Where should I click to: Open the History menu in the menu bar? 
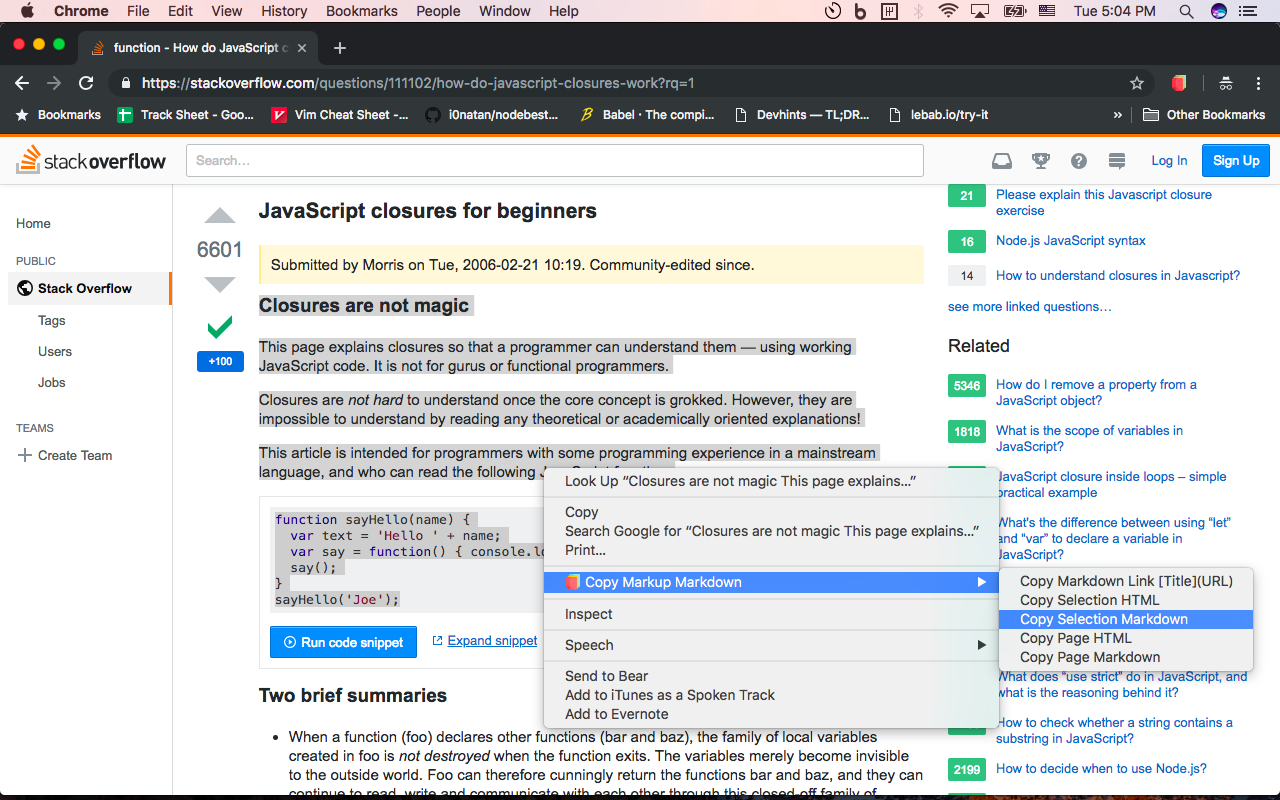coord(284,11)
